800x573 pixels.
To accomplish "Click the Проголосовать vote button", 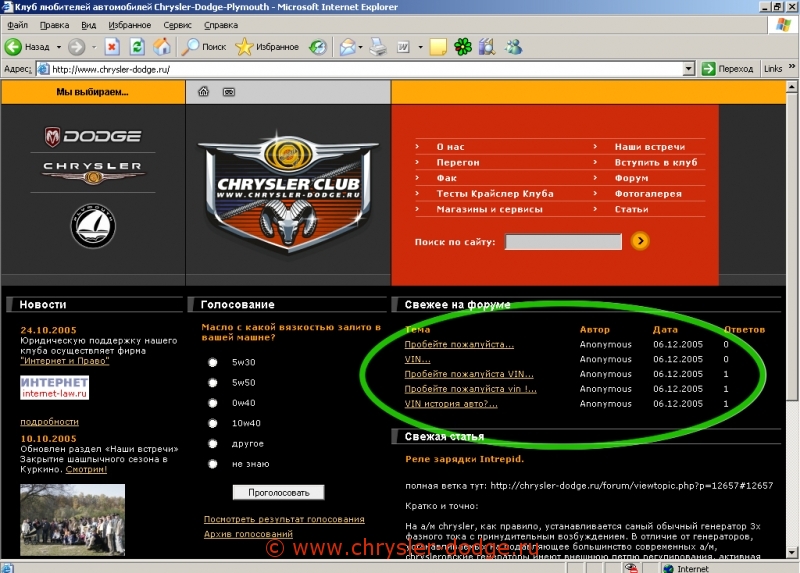I will coord(279,492).
